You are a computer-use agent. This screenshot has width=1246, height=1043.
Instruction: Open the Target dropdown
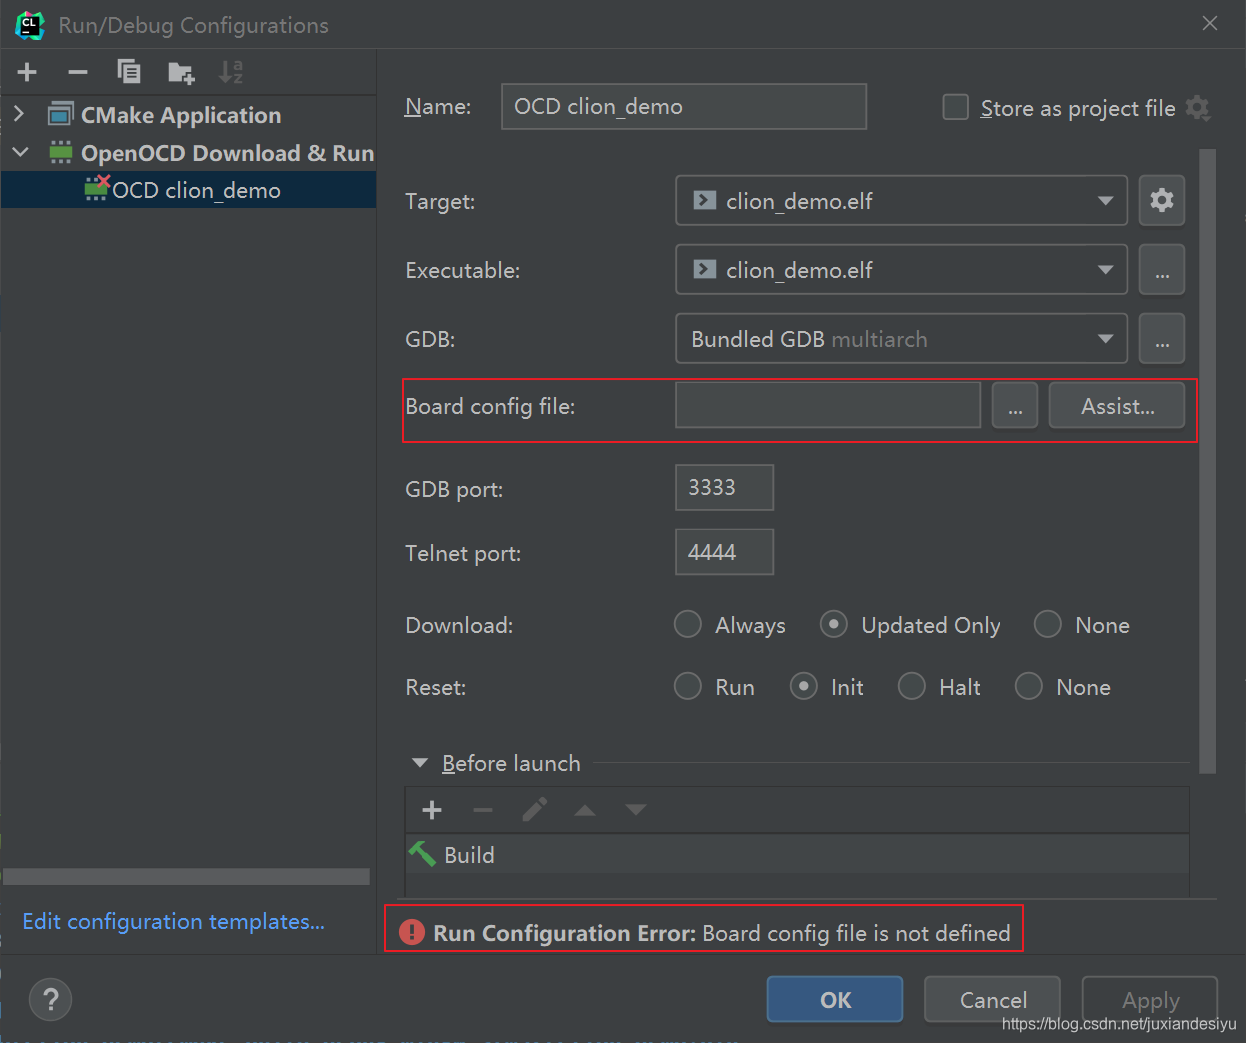[1105, 200]
